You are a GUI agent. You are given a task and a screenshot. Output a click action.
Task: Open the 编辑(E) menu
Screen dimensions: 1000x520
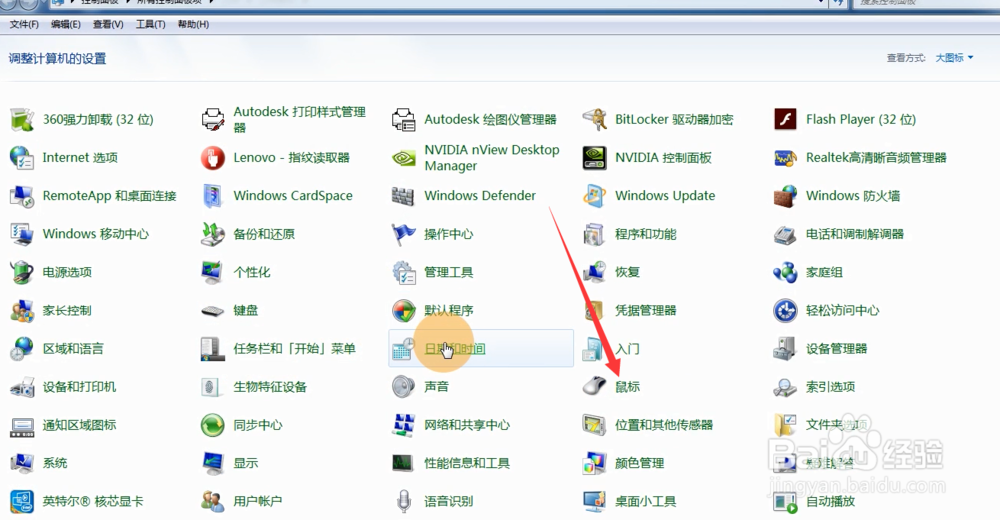[66, 24]
